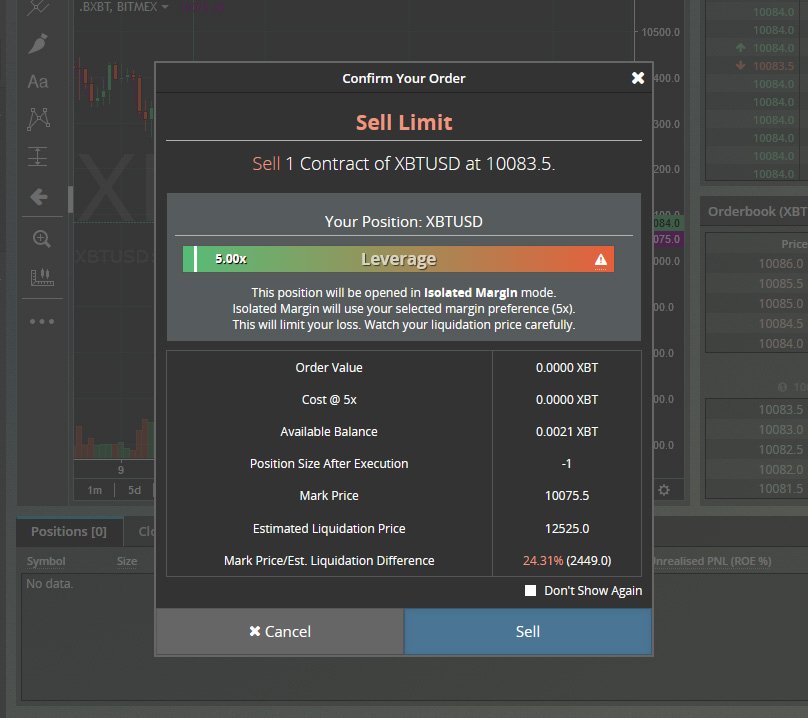Click orderbook price 10083.0
This screenshot has width=808, height=718.
pos(780,429)
